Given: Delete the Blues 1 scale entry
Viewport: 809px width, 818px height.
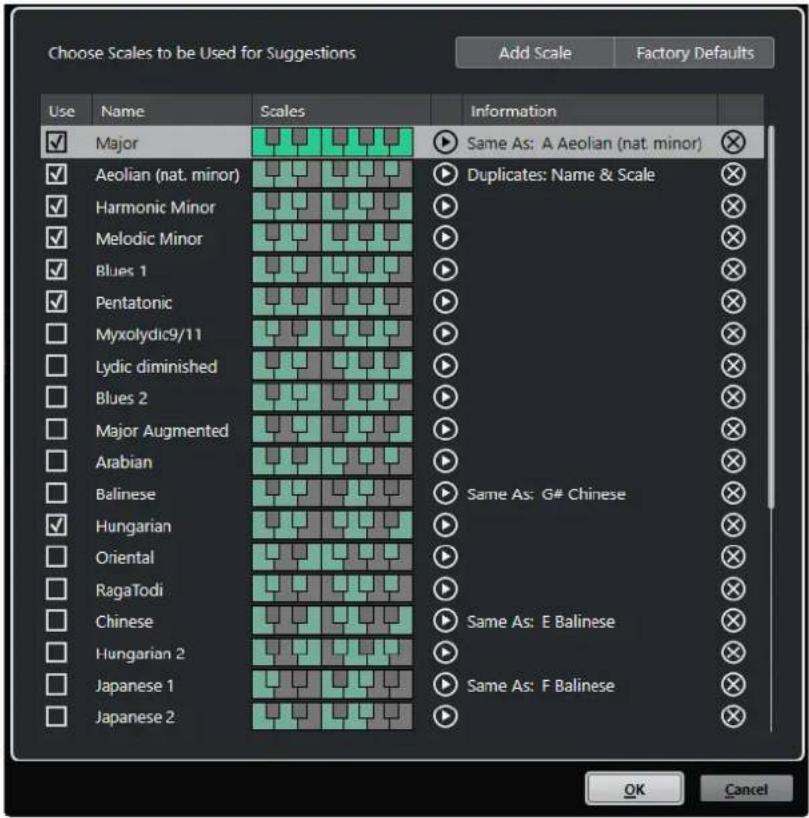Looking at the screenshot, I should click(733, 270).
